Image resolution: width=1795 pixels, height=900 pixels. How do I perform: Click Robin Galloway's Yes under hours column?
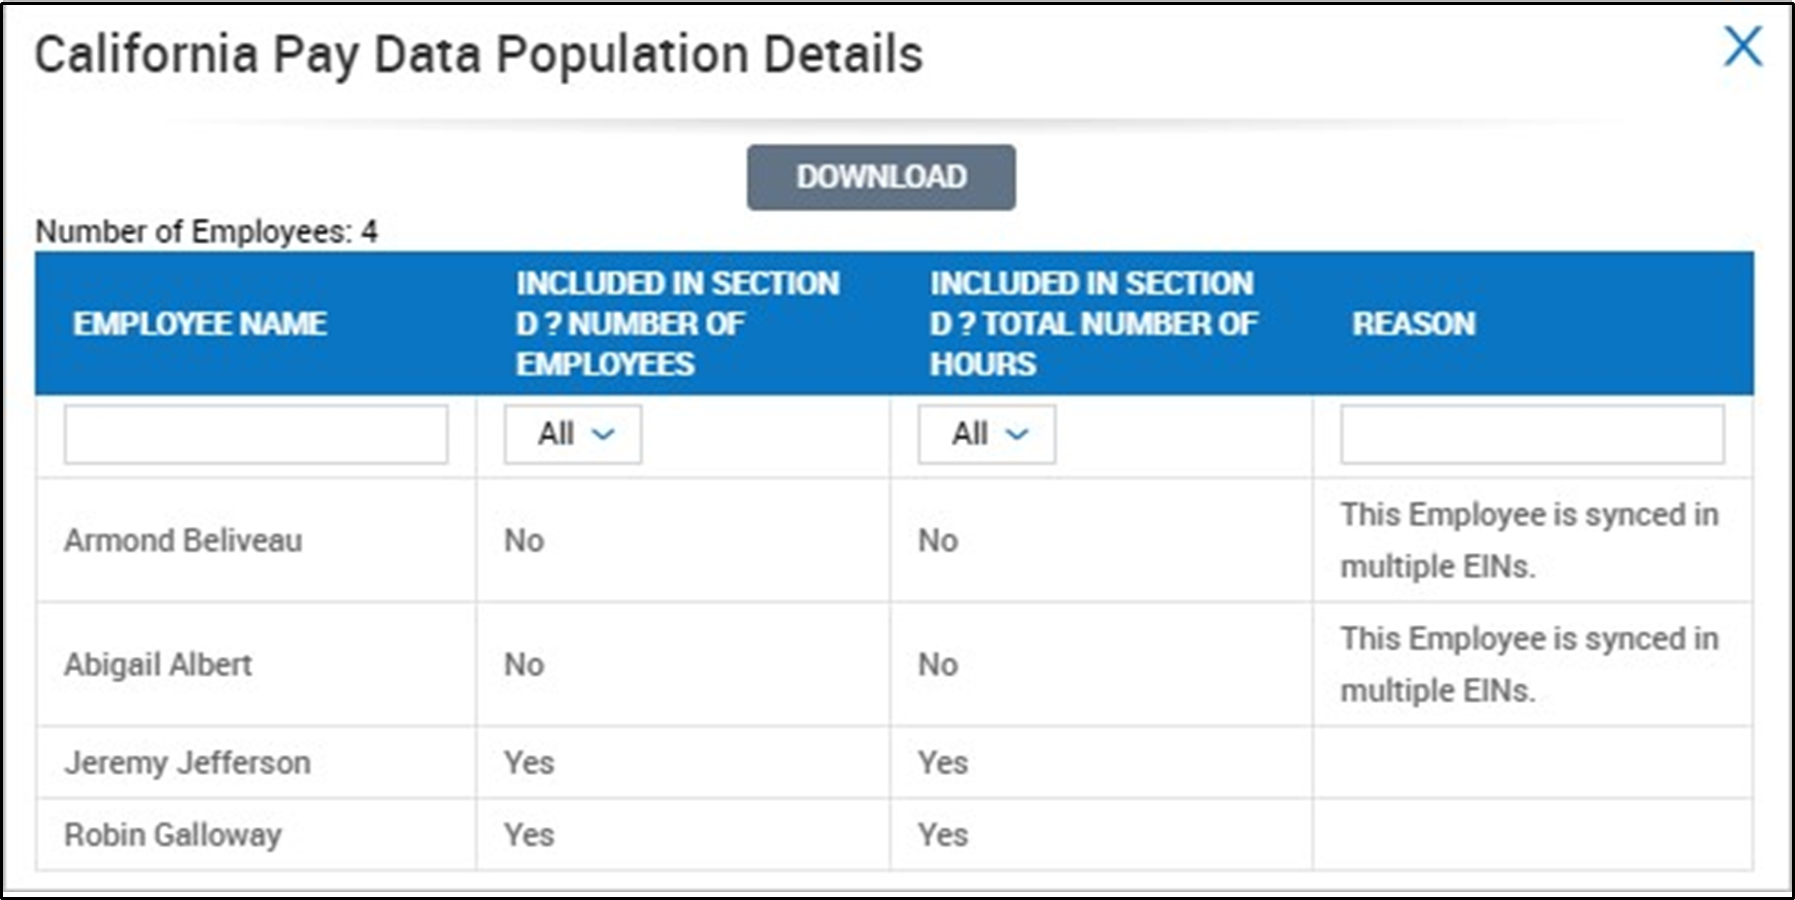(943, 835)
